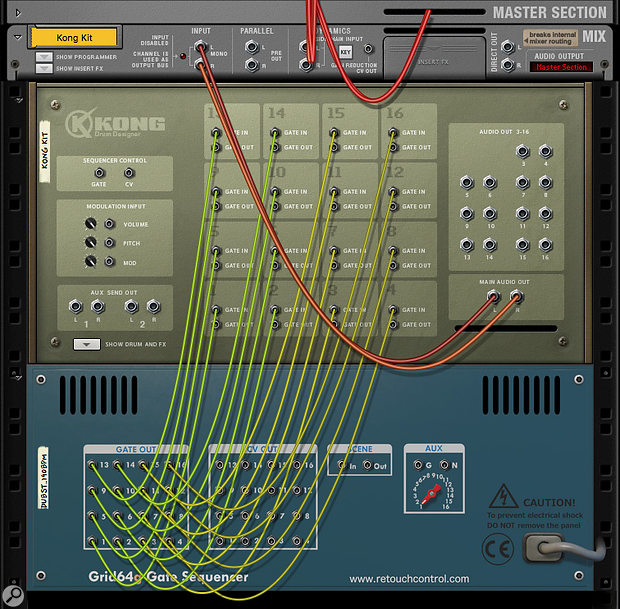Click Grid64 Scene Out jack
This screenshot has width=620, height=609.
click(x=367, y=465)
